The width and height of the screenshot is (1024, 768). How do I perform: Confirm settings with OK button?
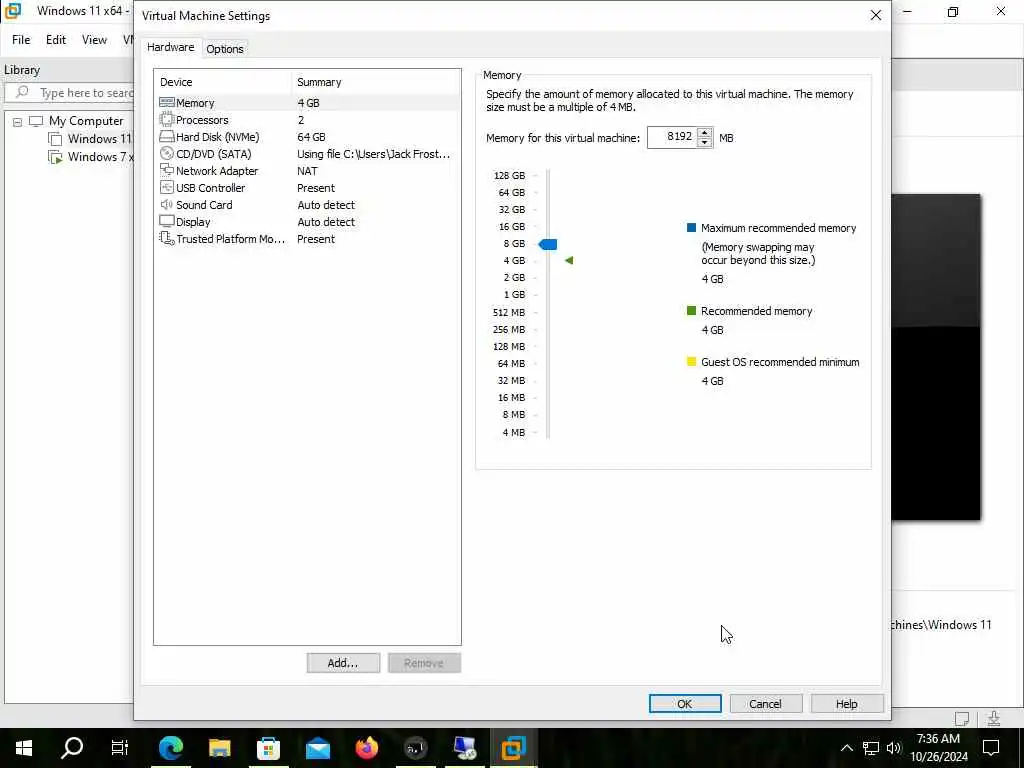click(x=685, y=703)
